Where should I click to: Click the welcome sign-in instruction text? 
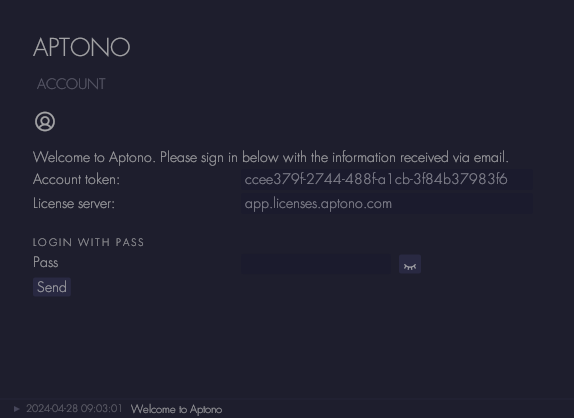(x=271, y=157)
